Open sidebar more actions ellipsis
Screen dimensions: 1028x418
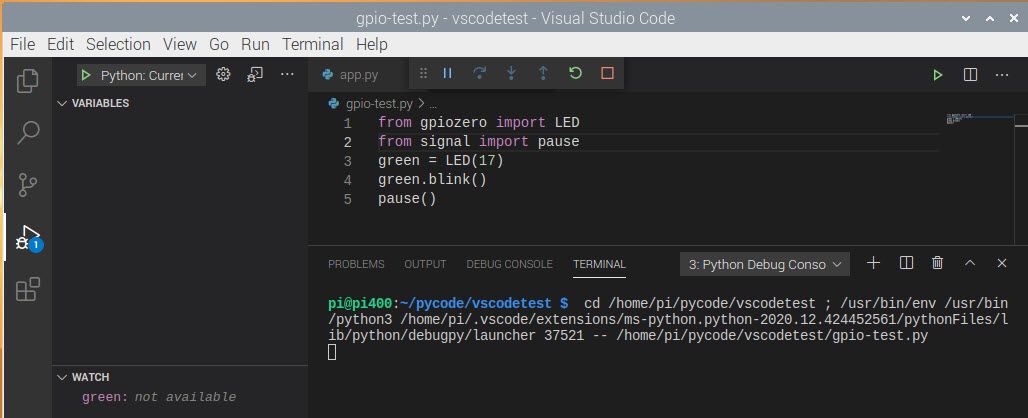point(287,75)
